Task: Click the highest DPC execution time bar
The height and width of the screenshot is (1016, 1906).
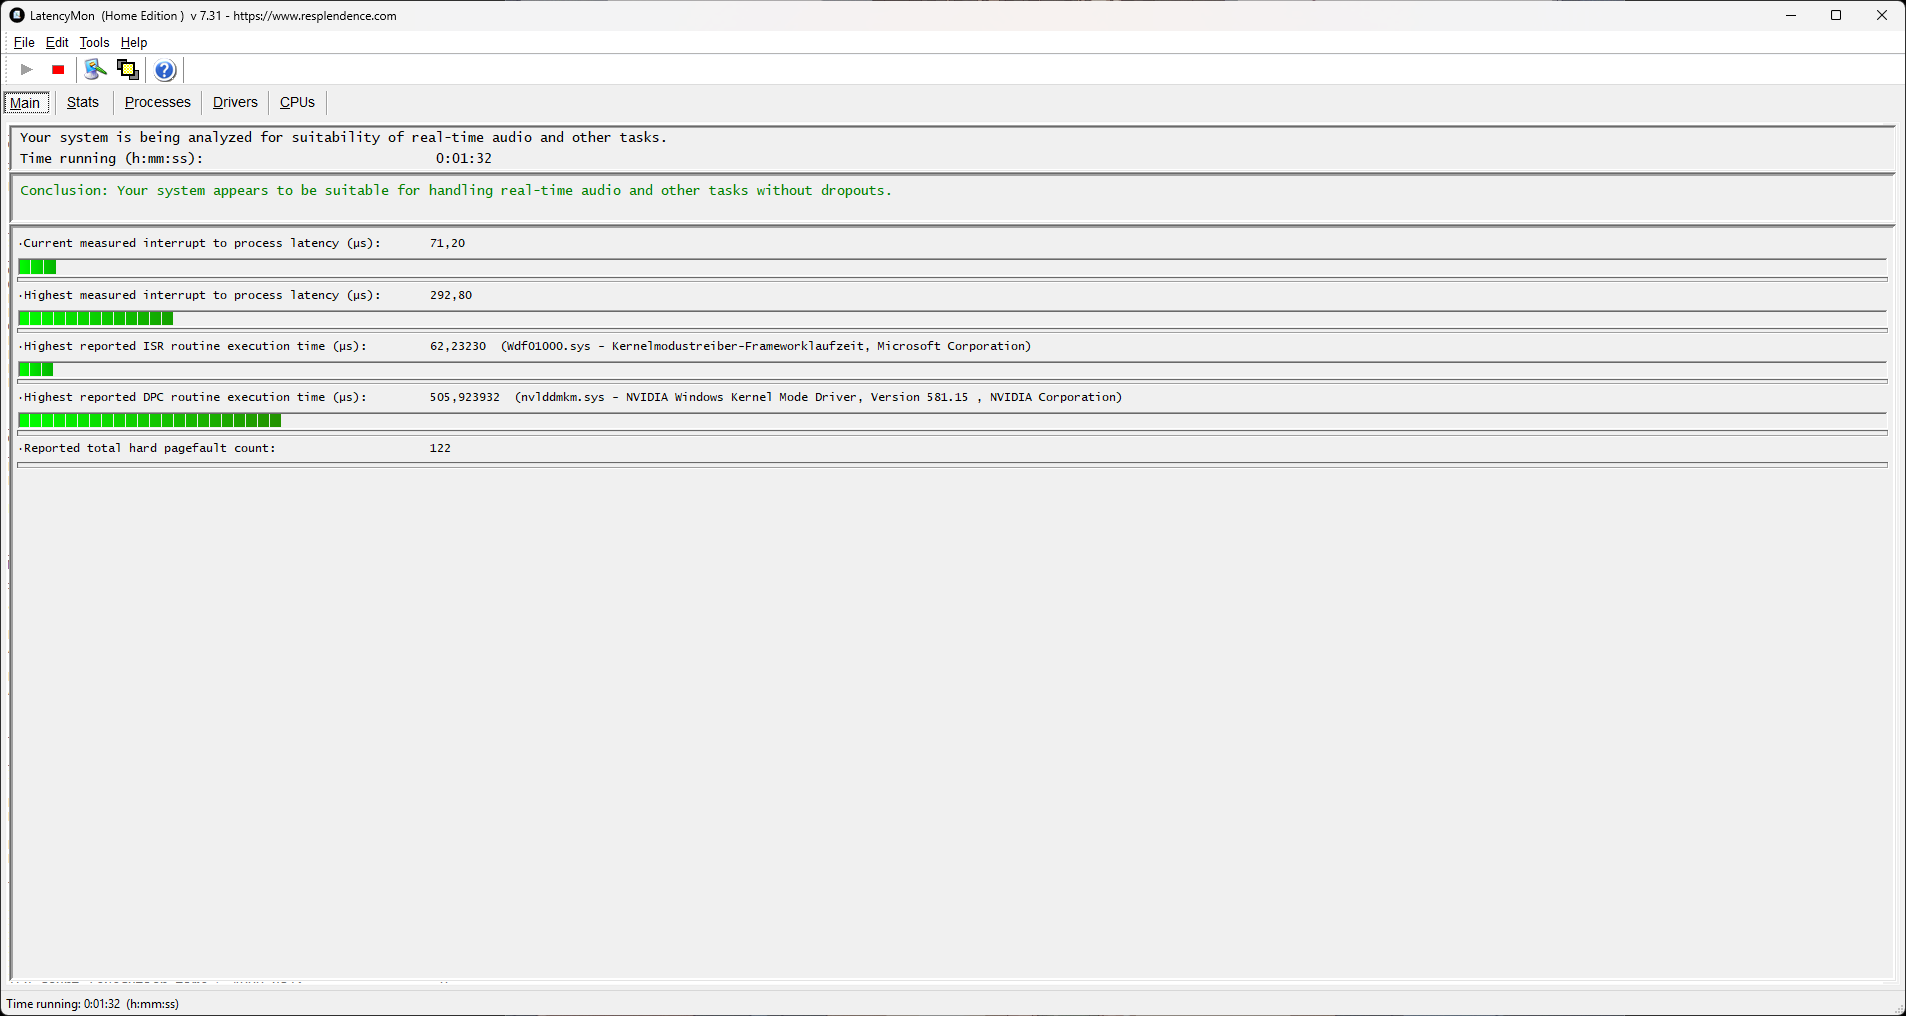Action: click(x=150, y=420)
